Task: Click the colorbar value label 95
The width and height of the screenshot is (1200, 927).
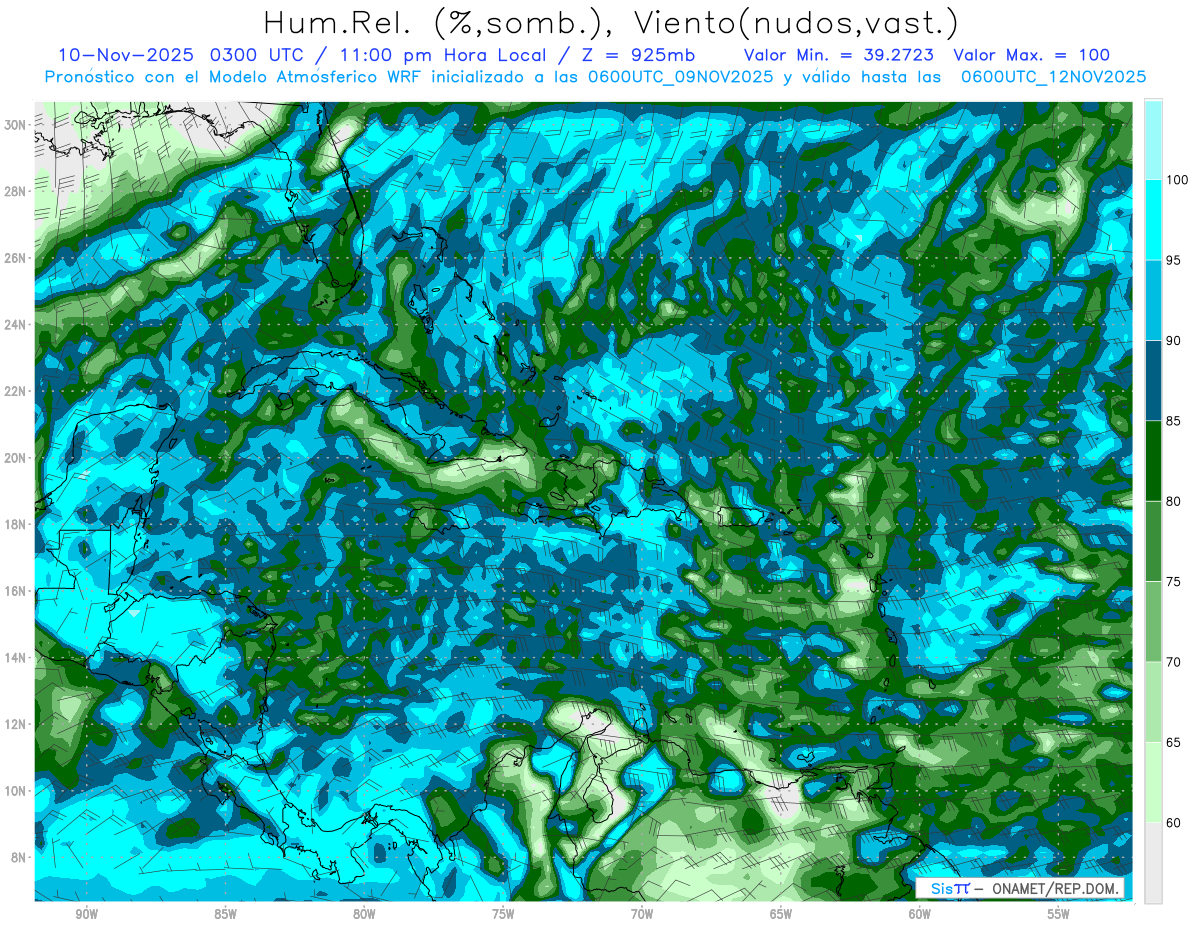Action: [x=1175, y=260]
